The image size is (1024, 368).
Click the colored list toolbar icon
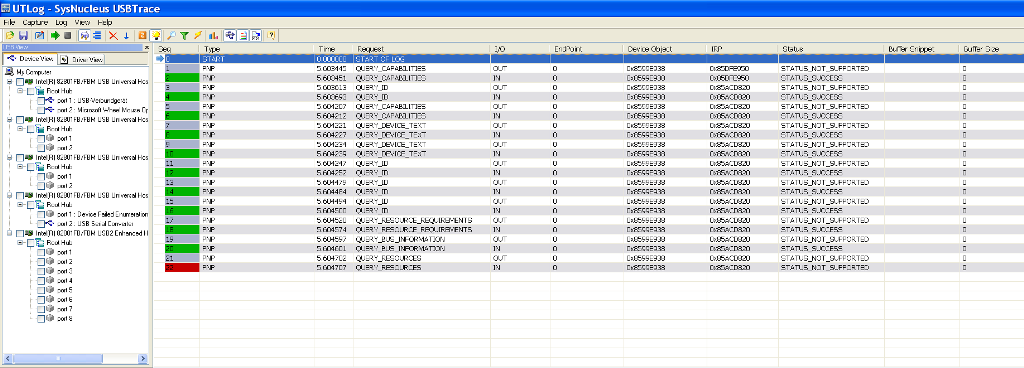click(x=243, y=35)
